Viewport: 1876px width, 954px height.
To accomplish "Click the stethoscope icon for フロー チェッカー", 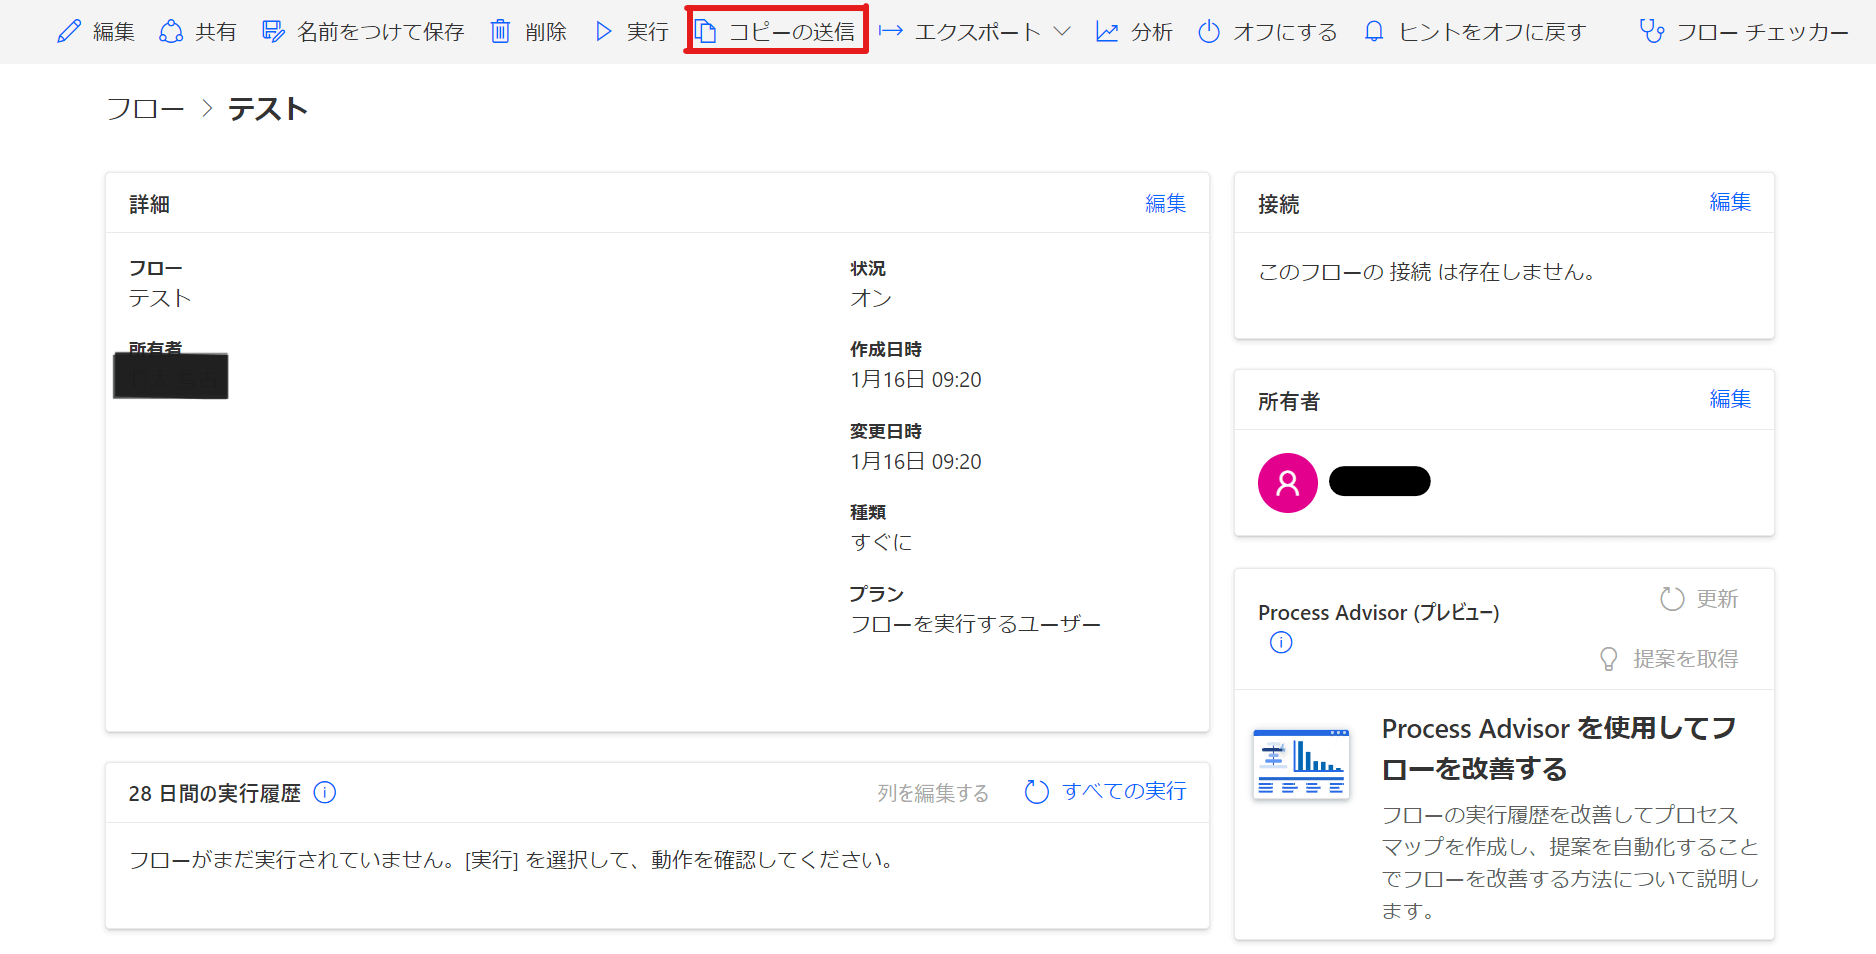I will tap(1652, 32).
